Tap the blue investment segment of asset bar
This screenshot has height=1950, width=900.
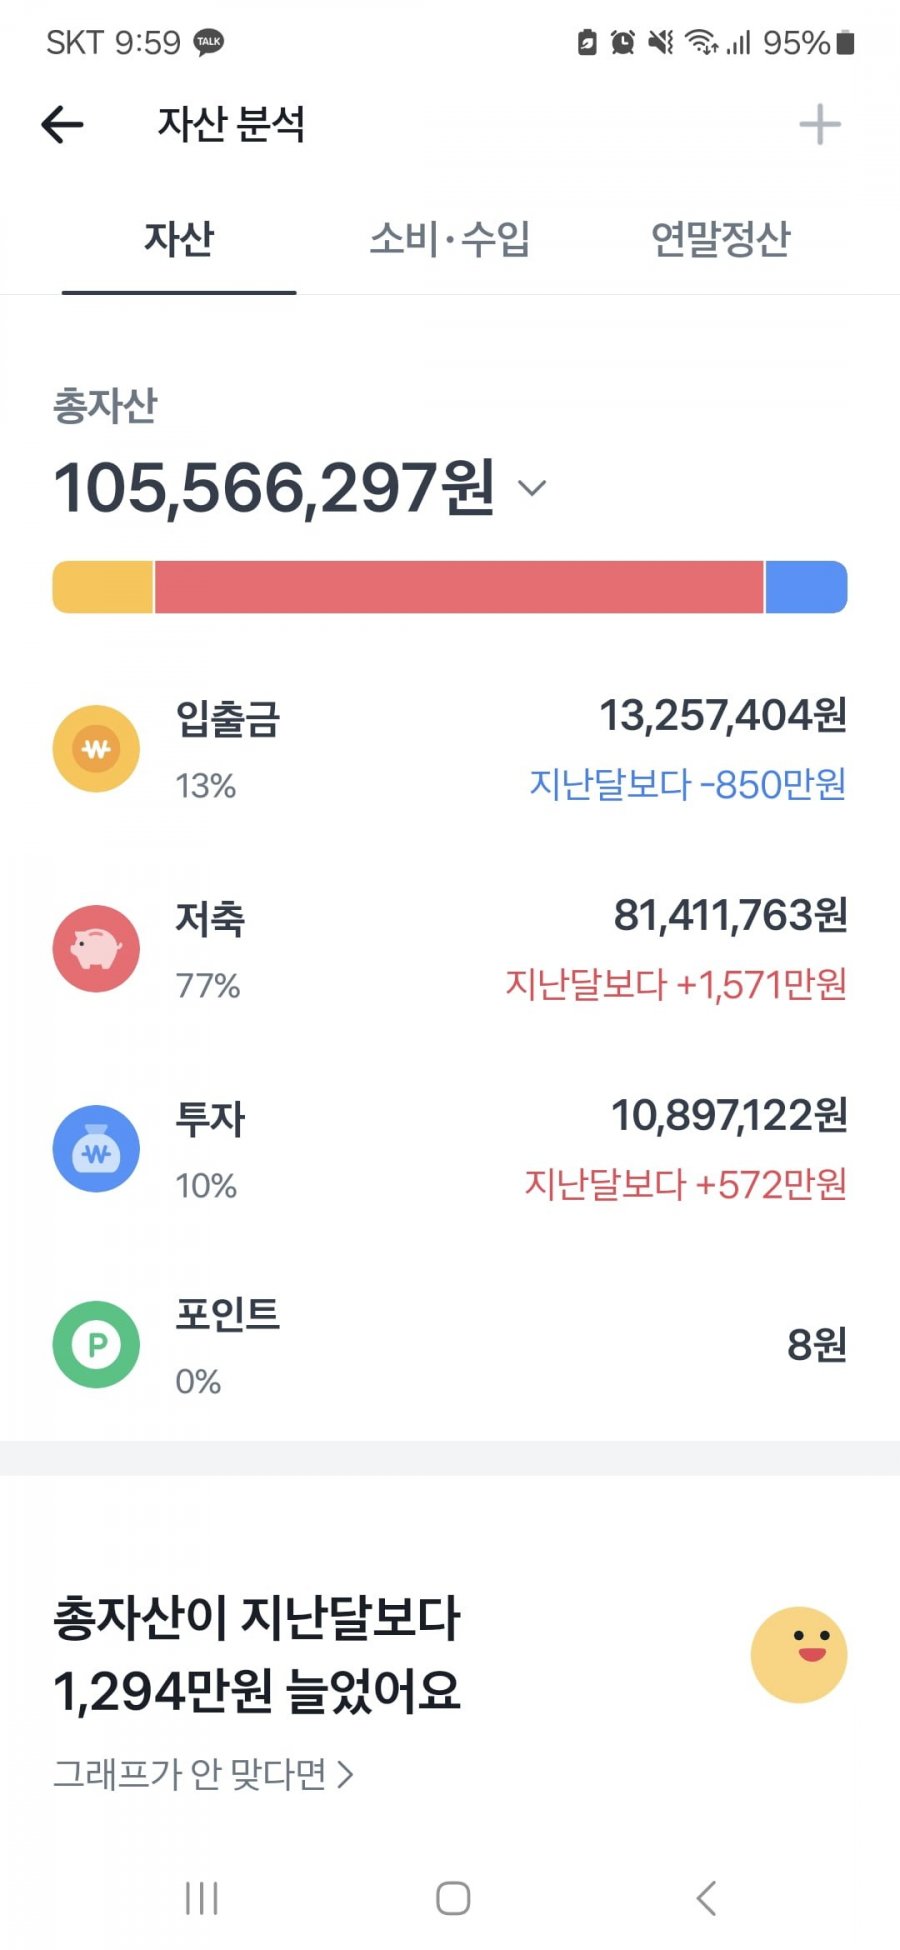(806, 587)
